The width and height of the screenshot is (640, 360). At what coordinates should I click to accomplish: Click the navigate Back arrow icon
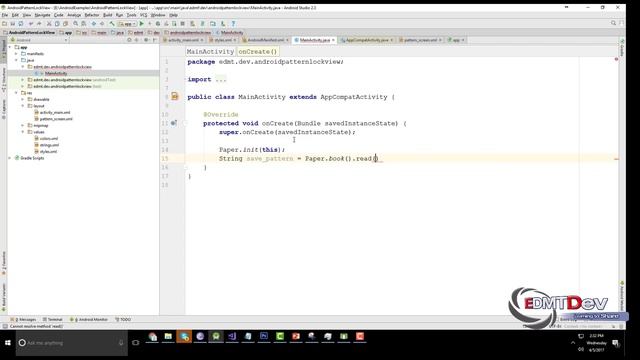pos(94,24)
